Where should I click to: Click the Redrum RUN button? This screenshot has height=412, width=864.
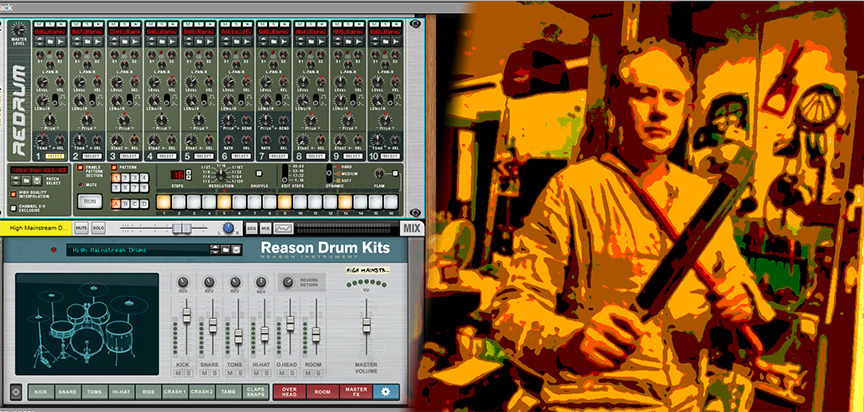tap(90, 202)
